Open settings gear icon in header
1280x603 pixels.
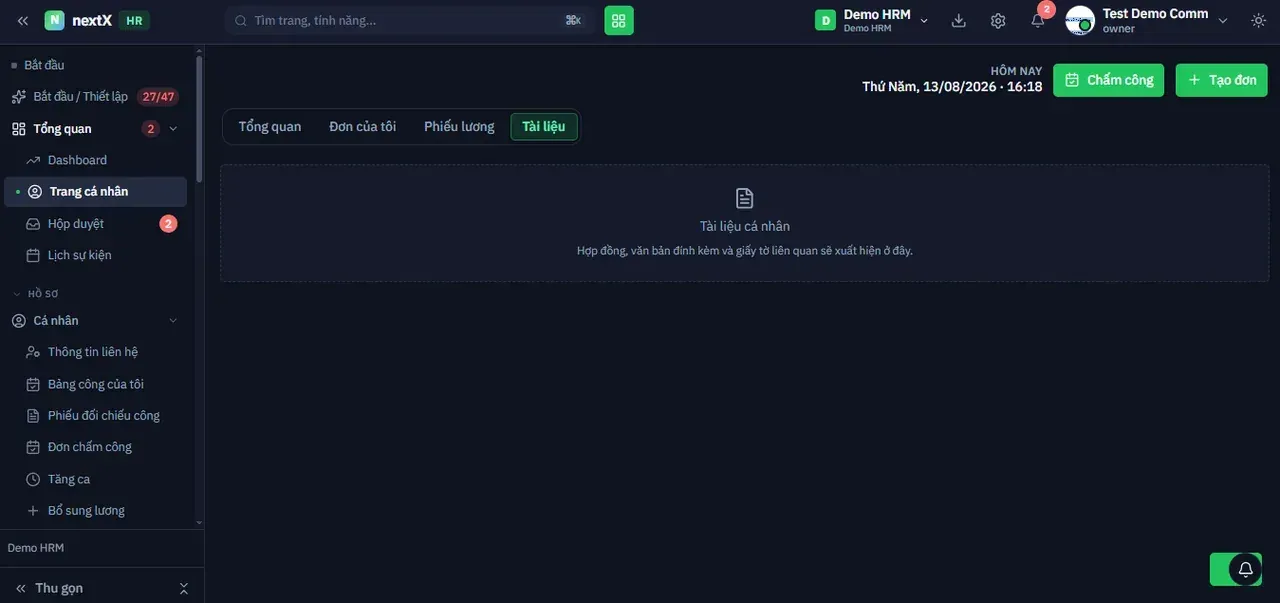click(x=998, y=20)
